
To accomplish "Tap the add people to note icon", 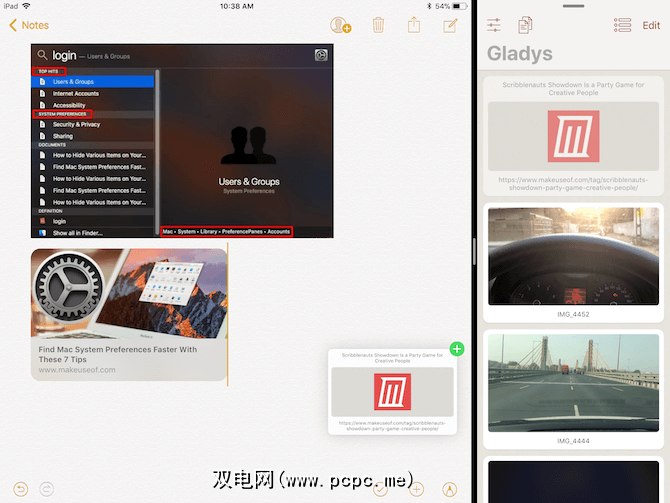I will point(340,25).
